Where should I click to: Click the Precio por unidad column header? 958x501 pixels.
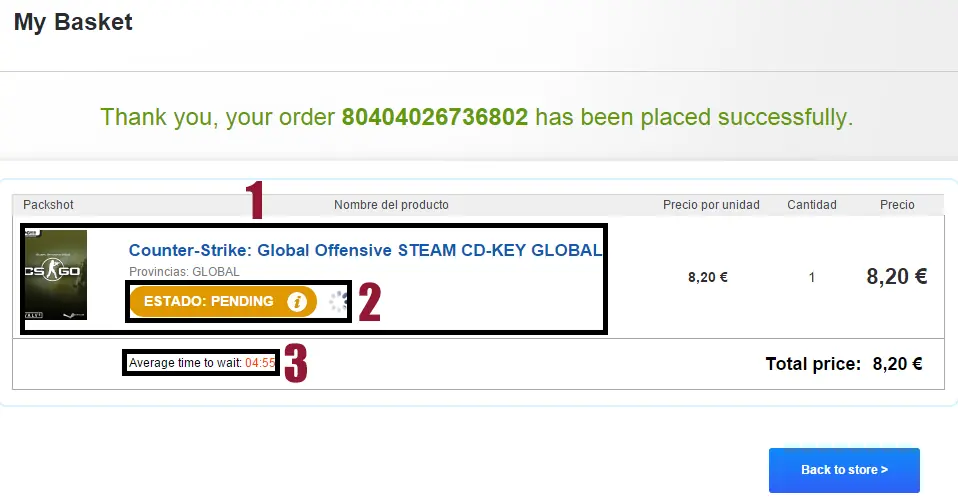711,205
